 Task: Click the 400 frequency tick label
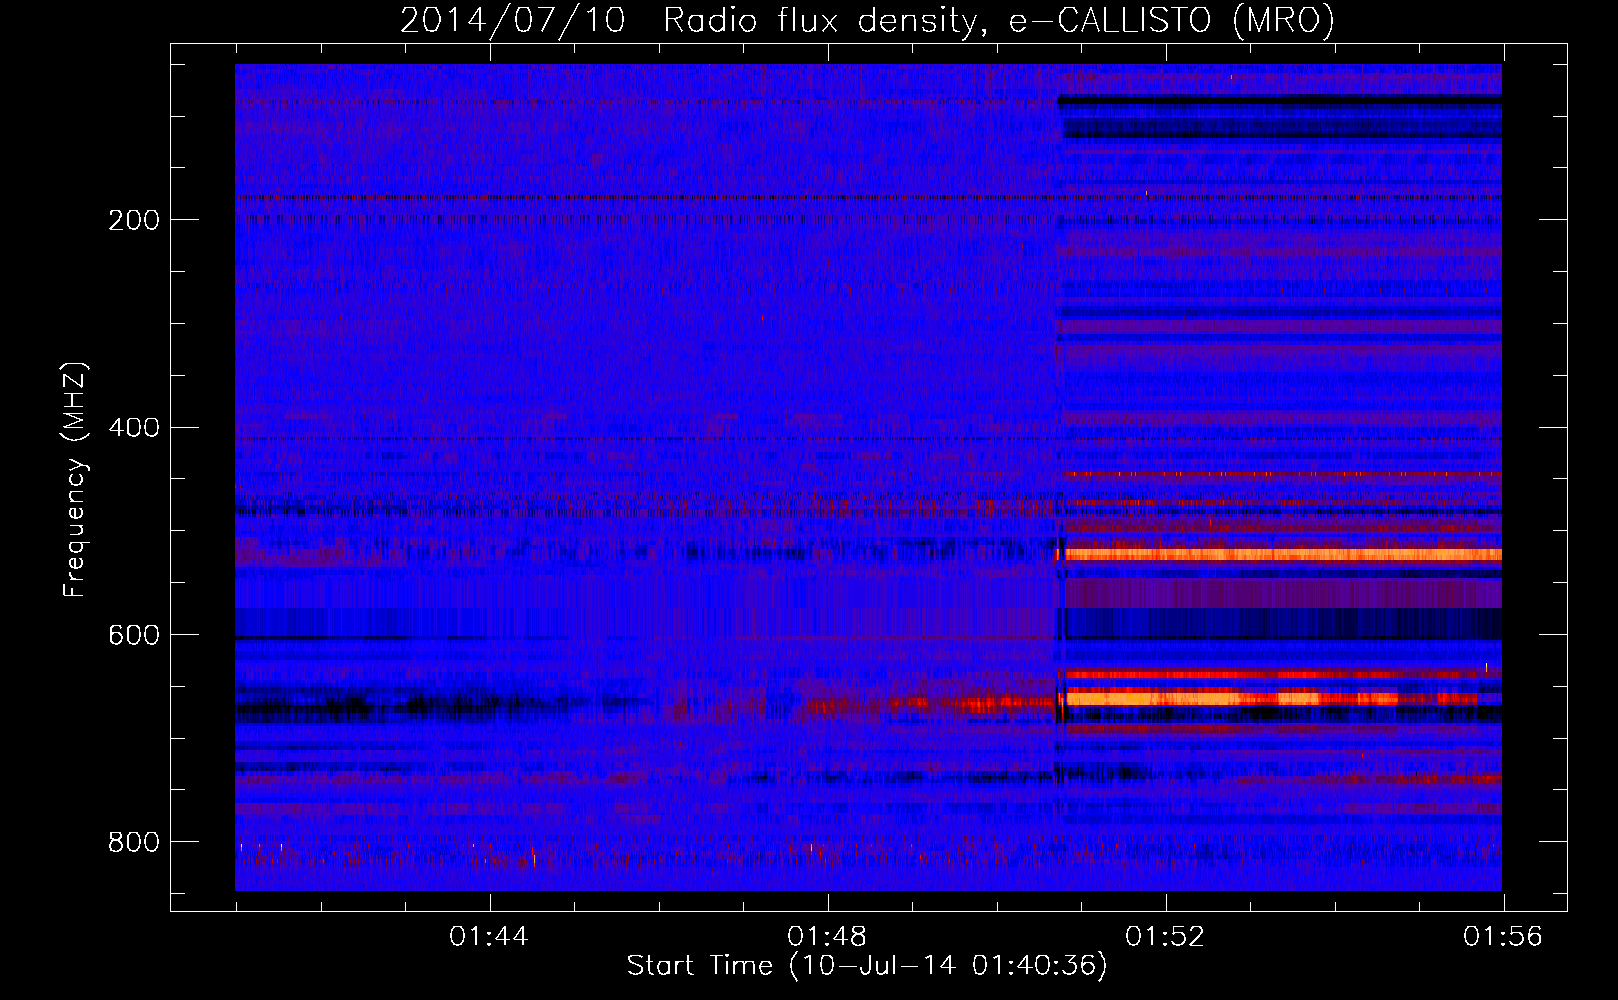point(134,428)
